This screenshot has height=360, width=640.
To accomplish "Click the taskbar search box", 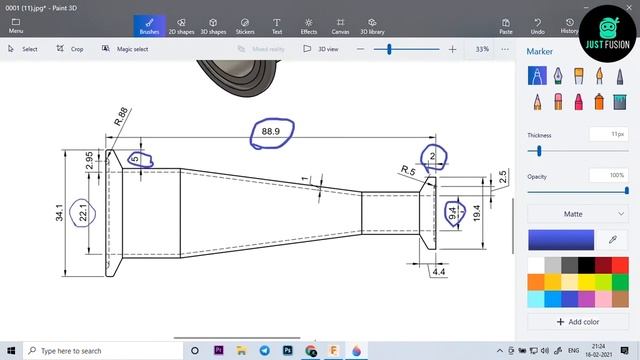I will (103, 351).
